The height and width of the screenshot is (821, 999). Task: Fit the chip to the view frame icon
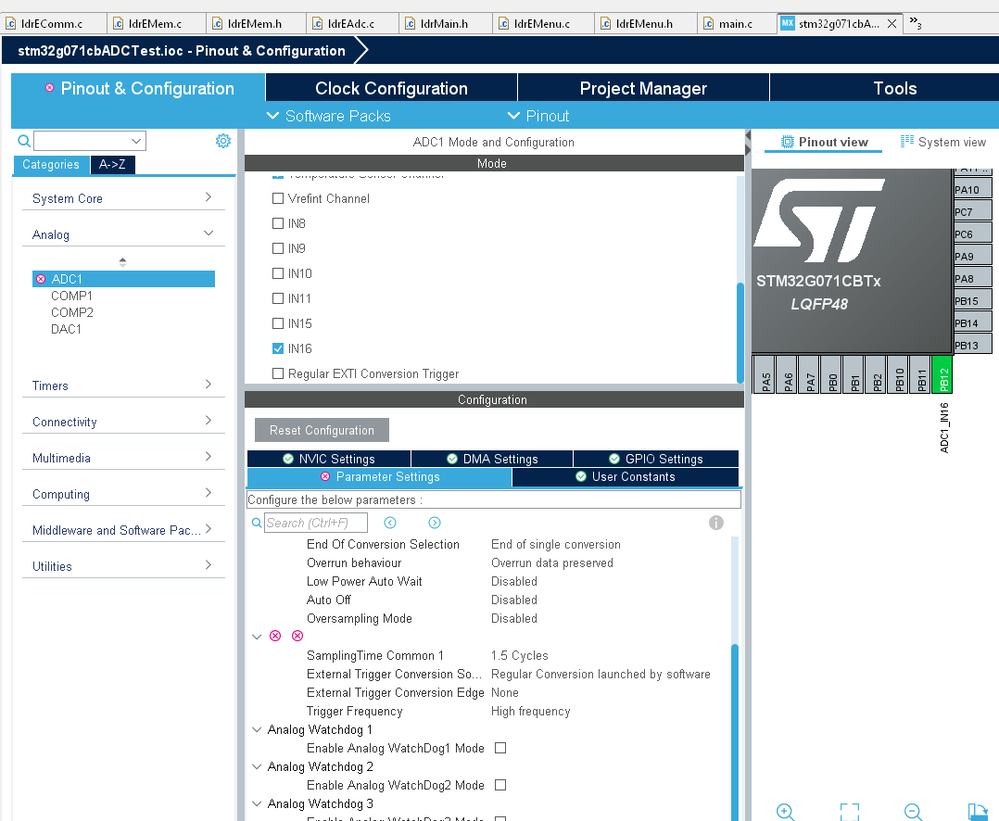pyautogui.click(x=849, y=811)
